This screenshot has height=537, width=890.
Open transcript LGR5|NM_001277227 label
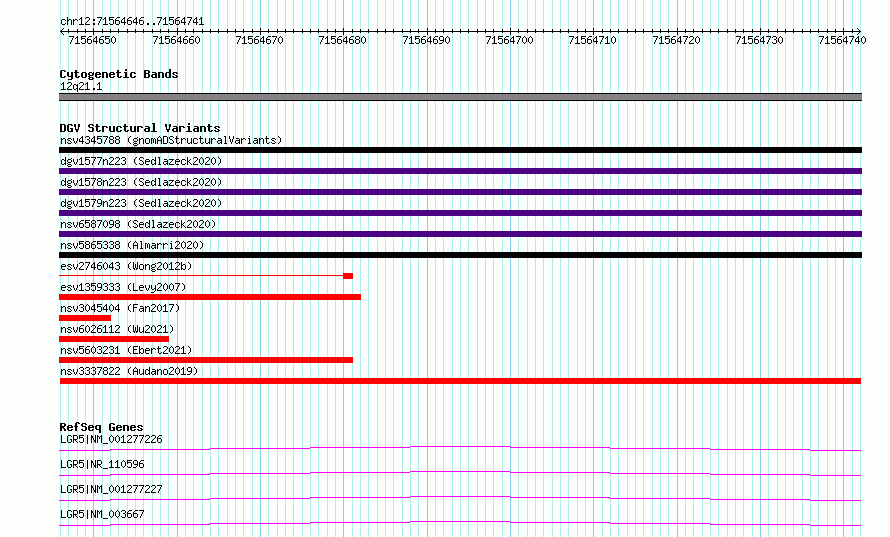point(111,489)
